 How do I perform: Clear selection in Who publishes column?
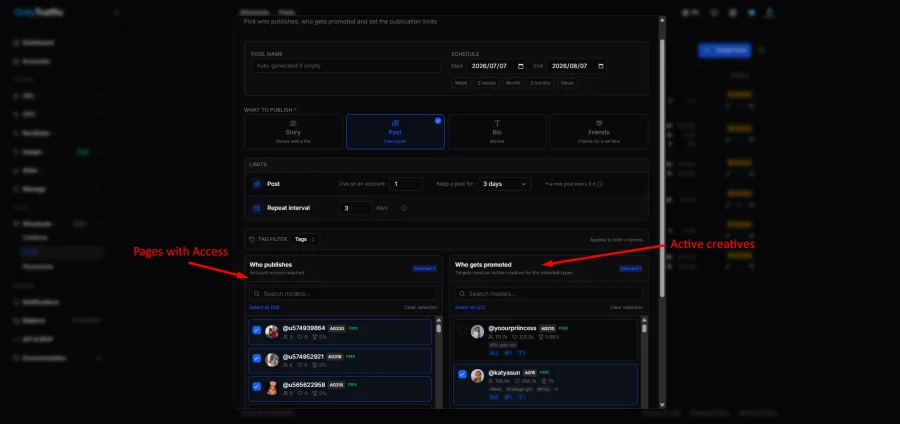(421, 308)
